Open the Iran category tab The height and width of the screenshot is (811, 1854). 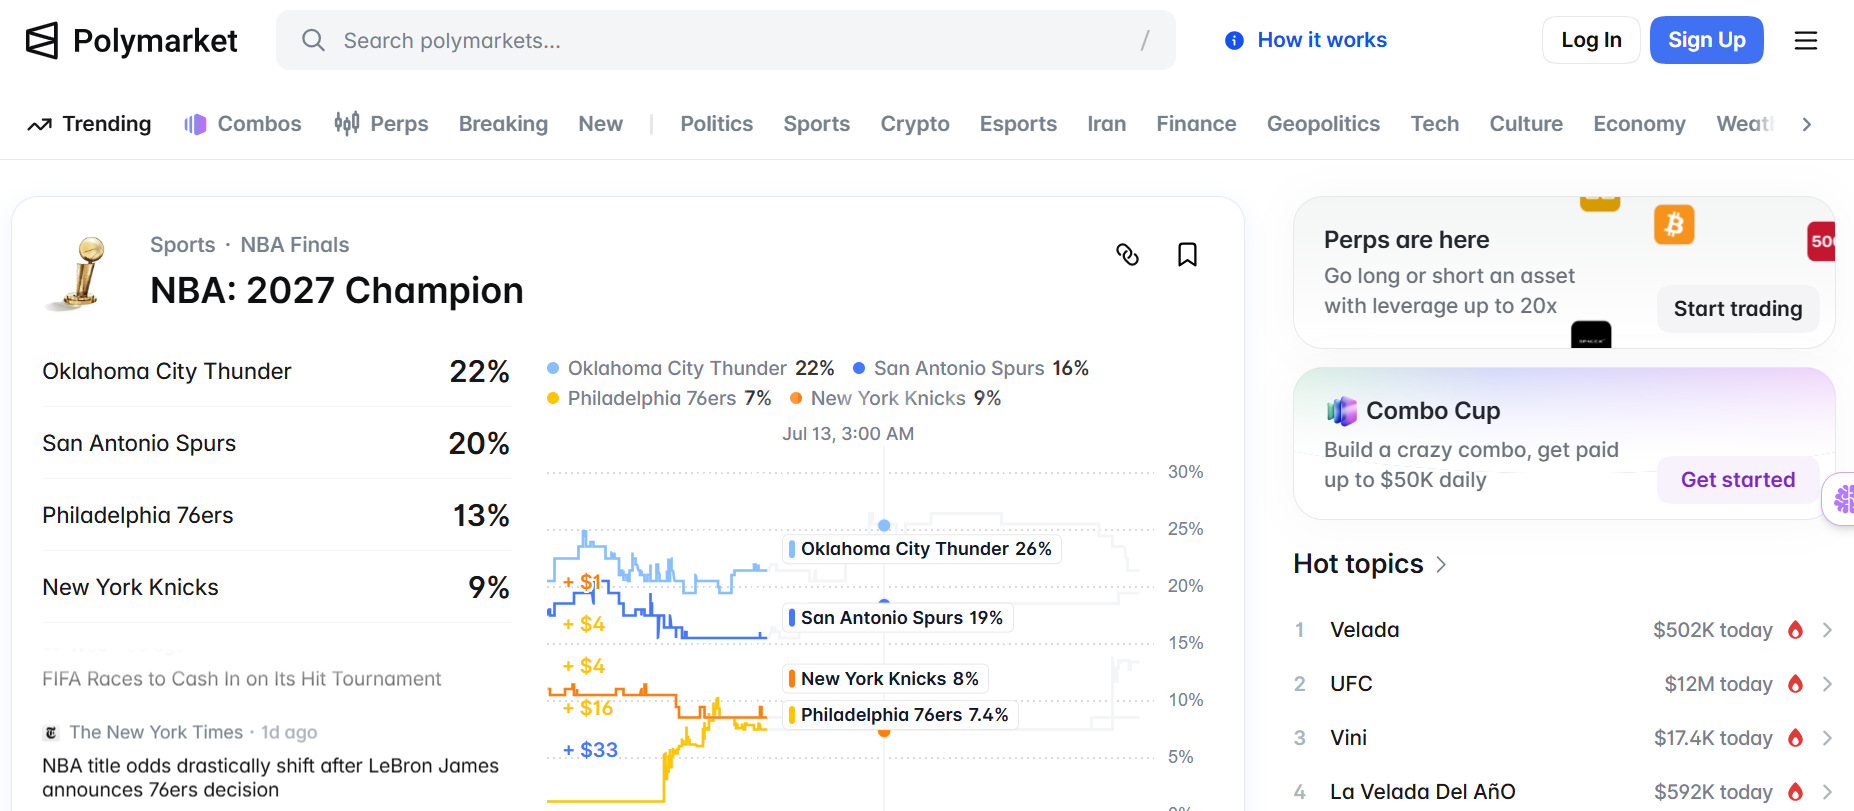click(1107, 124)
